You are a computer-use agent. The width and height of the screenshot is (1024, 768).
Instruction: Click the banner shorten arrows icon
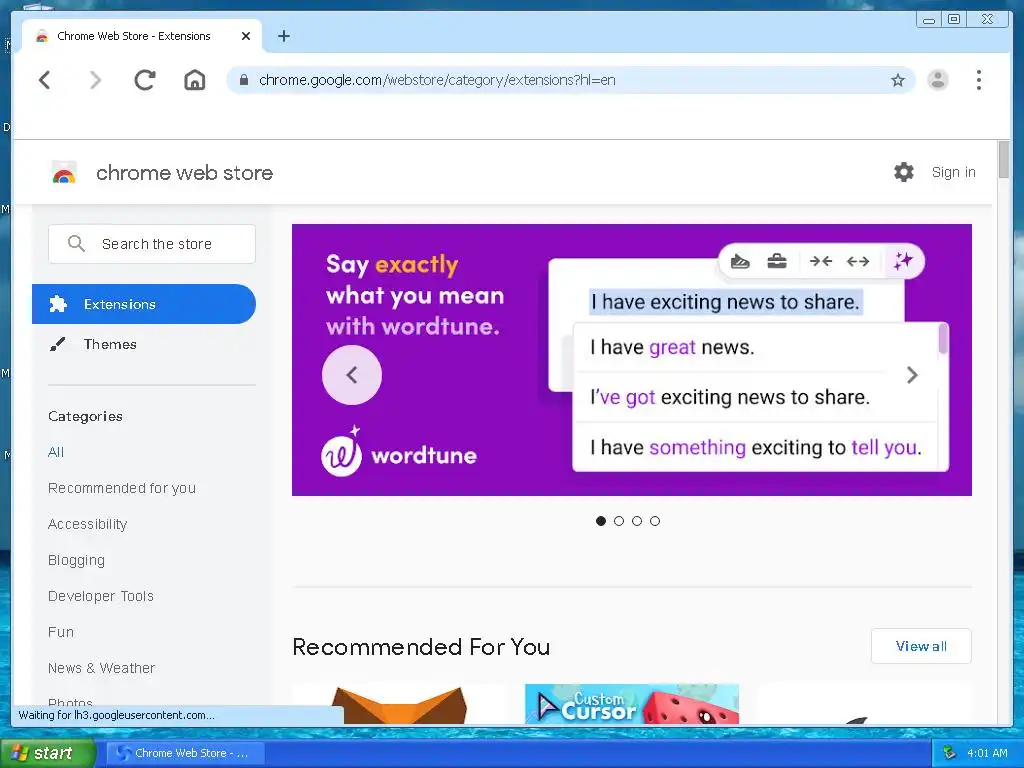coord(820,261)
